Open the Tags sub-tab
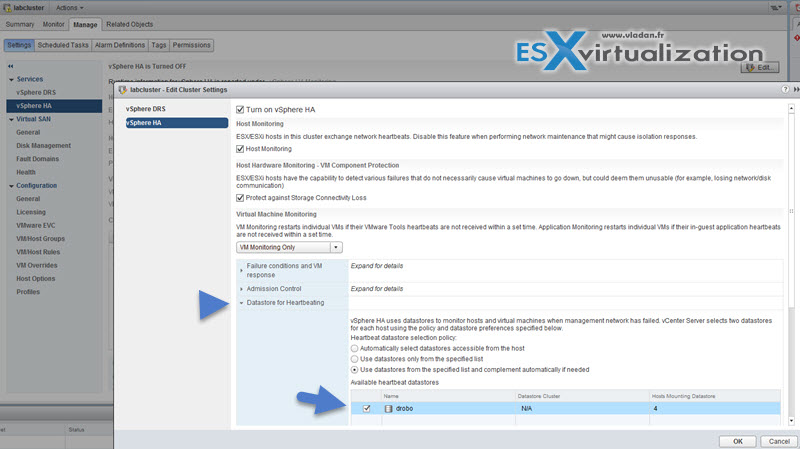The image size is (800, 449). click(x=159, y=45)
